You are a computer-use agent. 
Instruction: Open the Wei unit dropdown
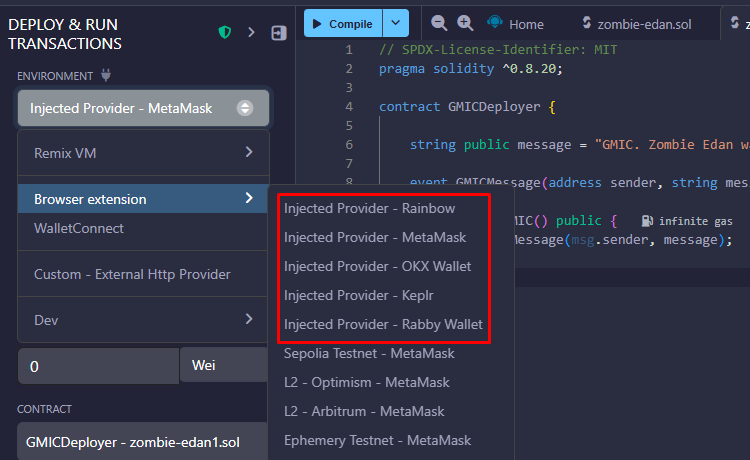[x=224, y=365]
